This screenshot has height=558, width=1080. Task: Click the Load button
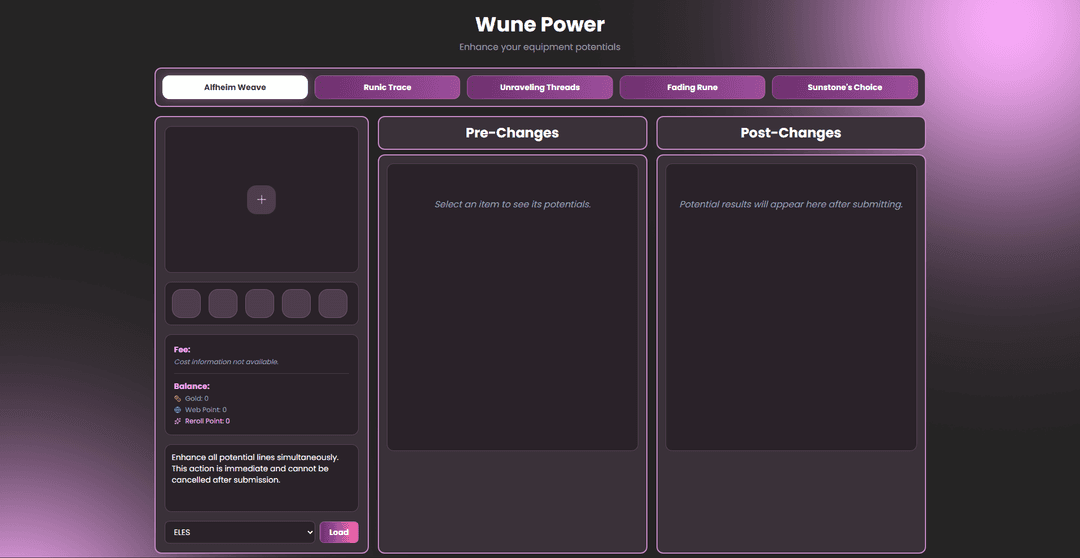click(339, 533)
